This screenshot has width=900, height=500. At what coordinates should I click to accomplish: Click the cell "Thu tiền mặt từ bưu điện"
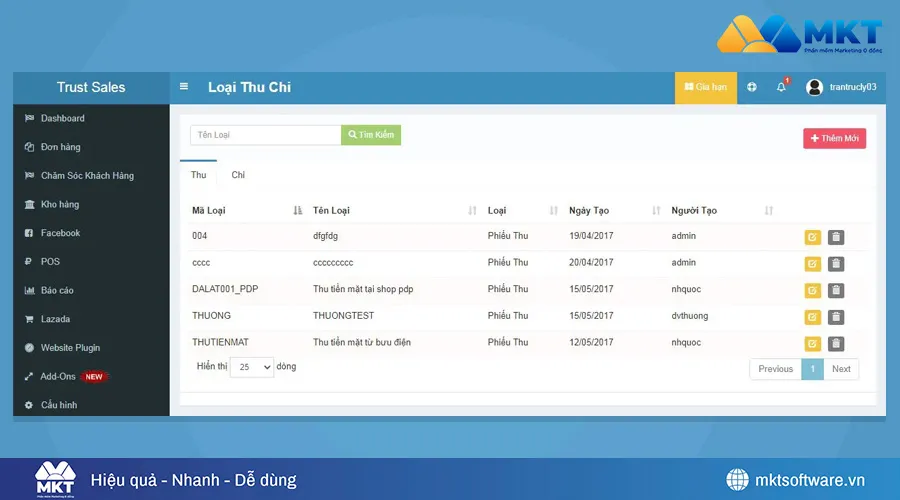coord(362,342)
